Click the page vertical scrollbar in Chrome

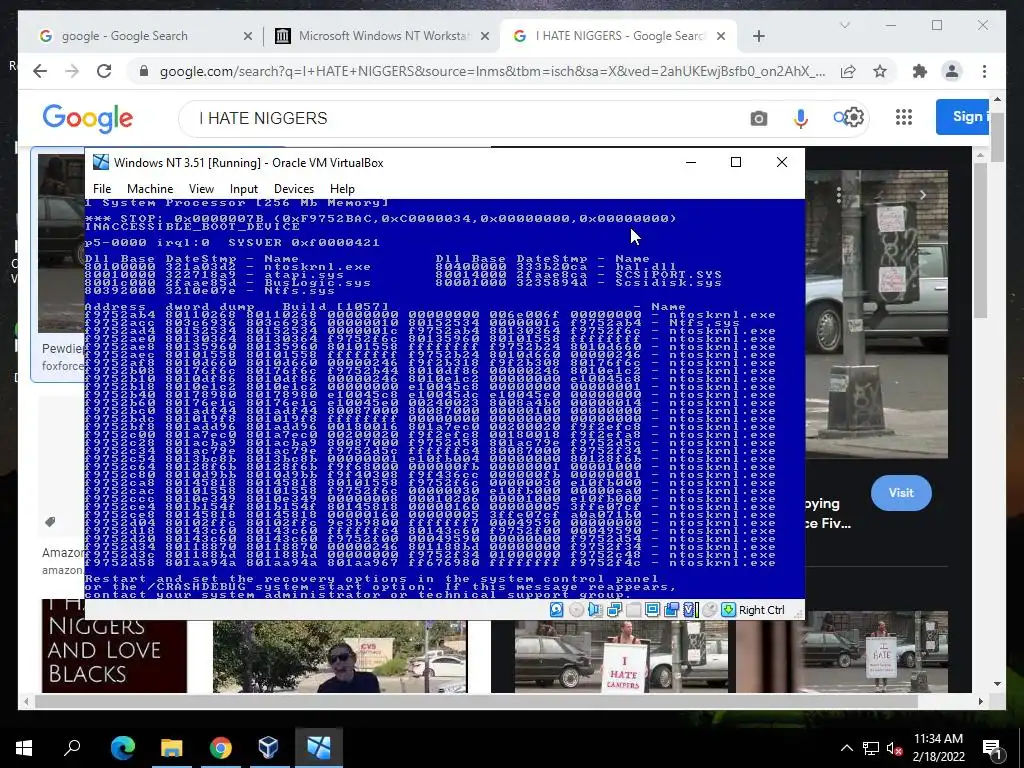(x=997, y=137)
